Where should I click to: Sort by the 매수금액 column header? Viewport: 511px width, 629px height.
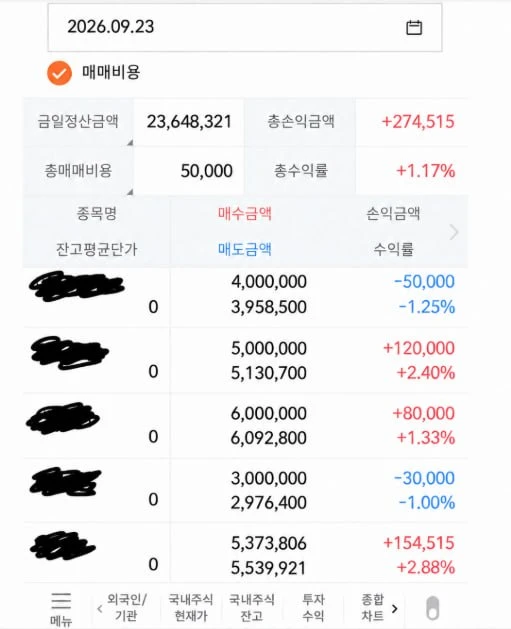[245, 213]
